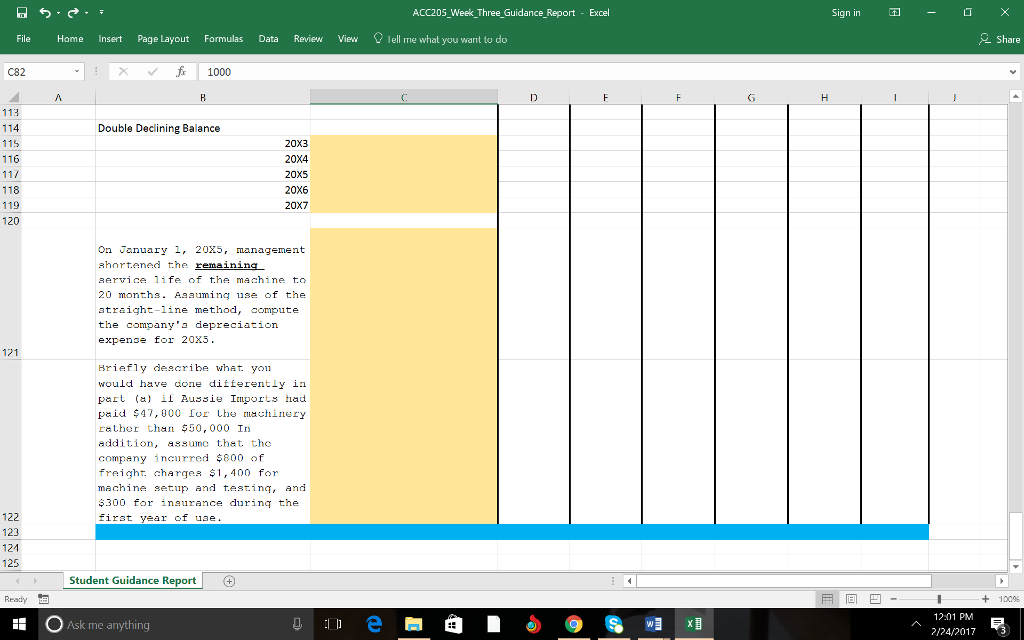
Task: Add a new sheet with plus icon
Action: (x=230, y=580)
